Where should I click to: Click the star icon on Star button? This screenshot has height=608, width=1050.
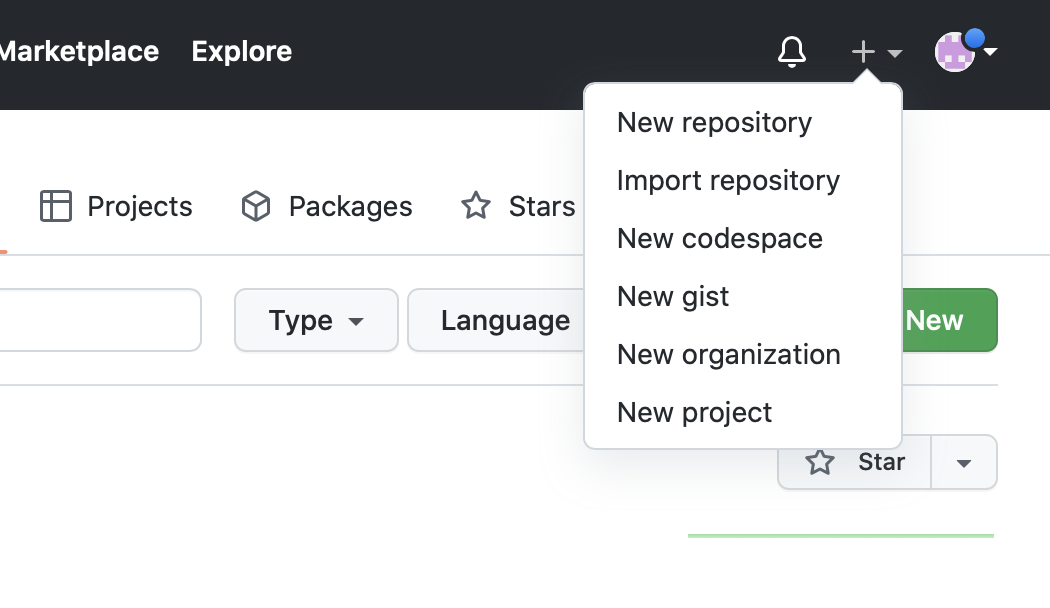point(820,462)
